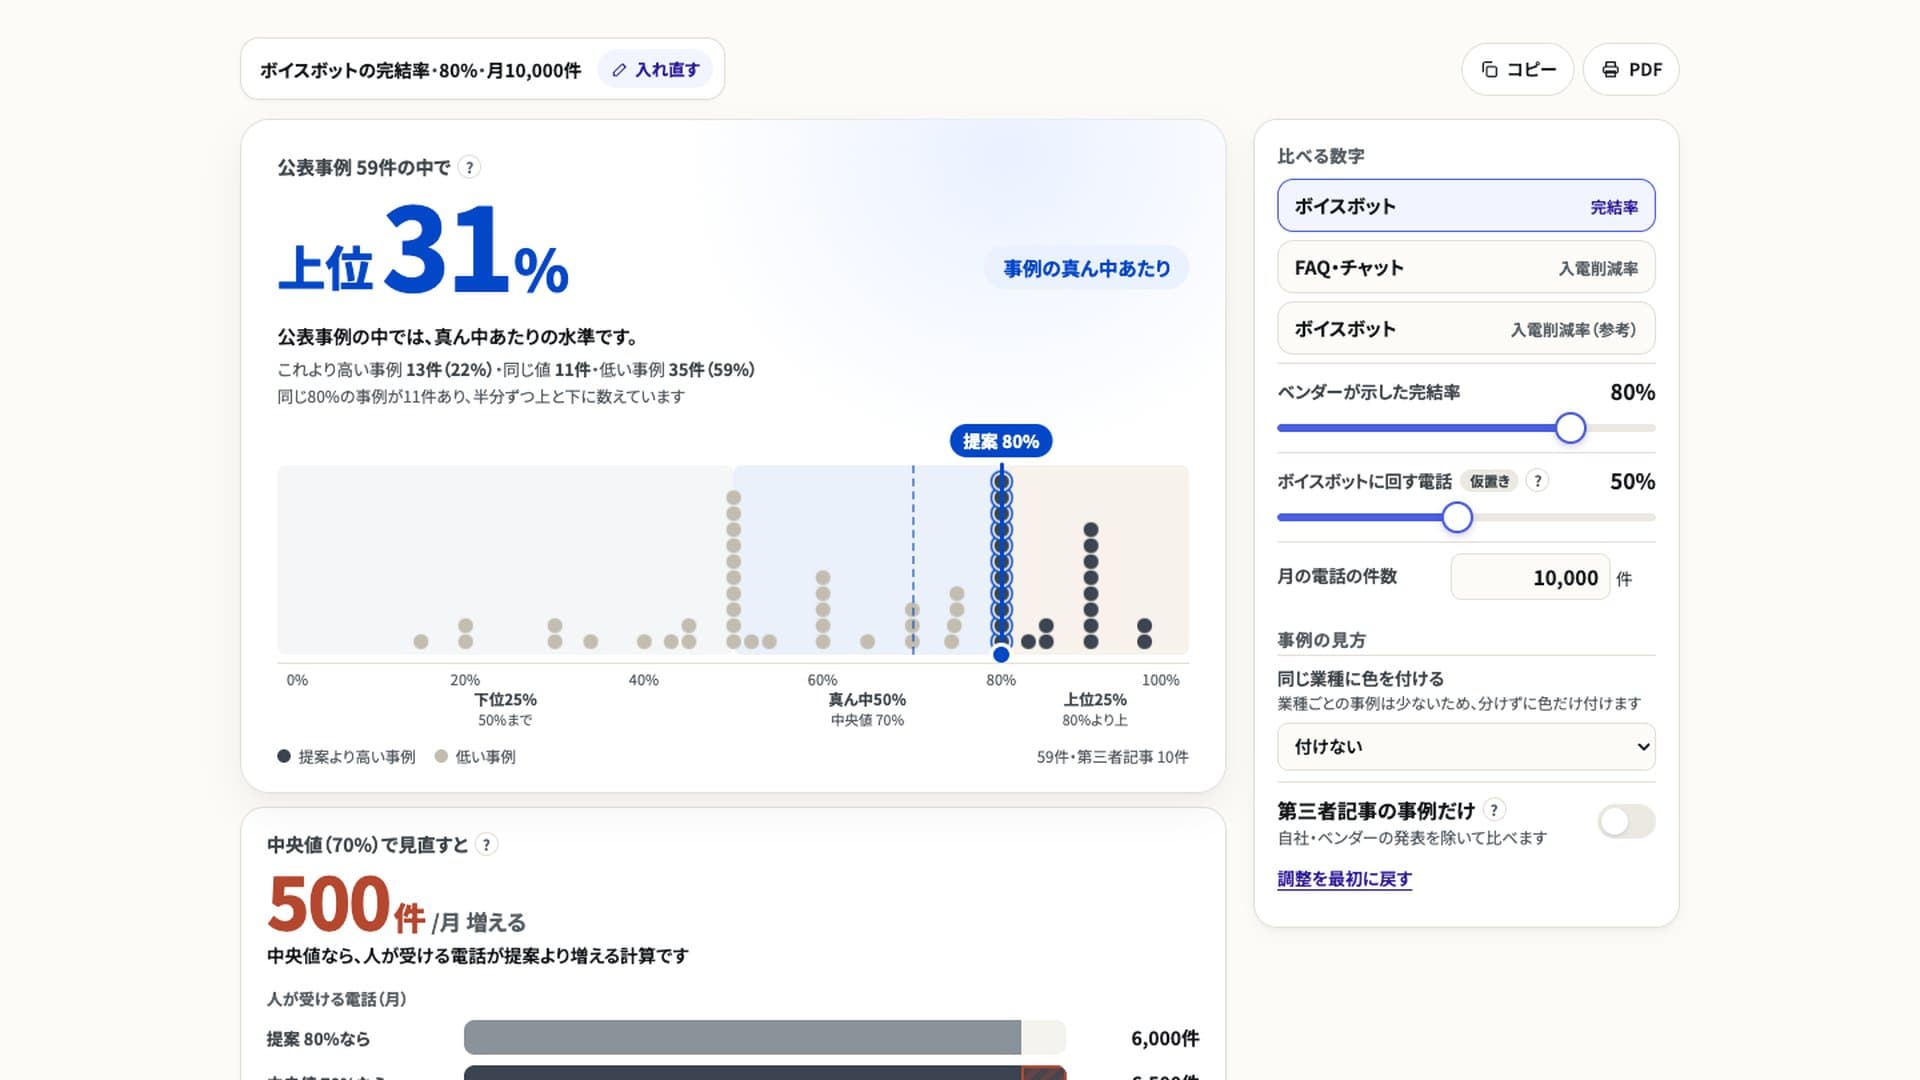Open help icon beside 仮置き label
The height and width of the screenshot is (1080, 1920).
(x=1538, y=481)
